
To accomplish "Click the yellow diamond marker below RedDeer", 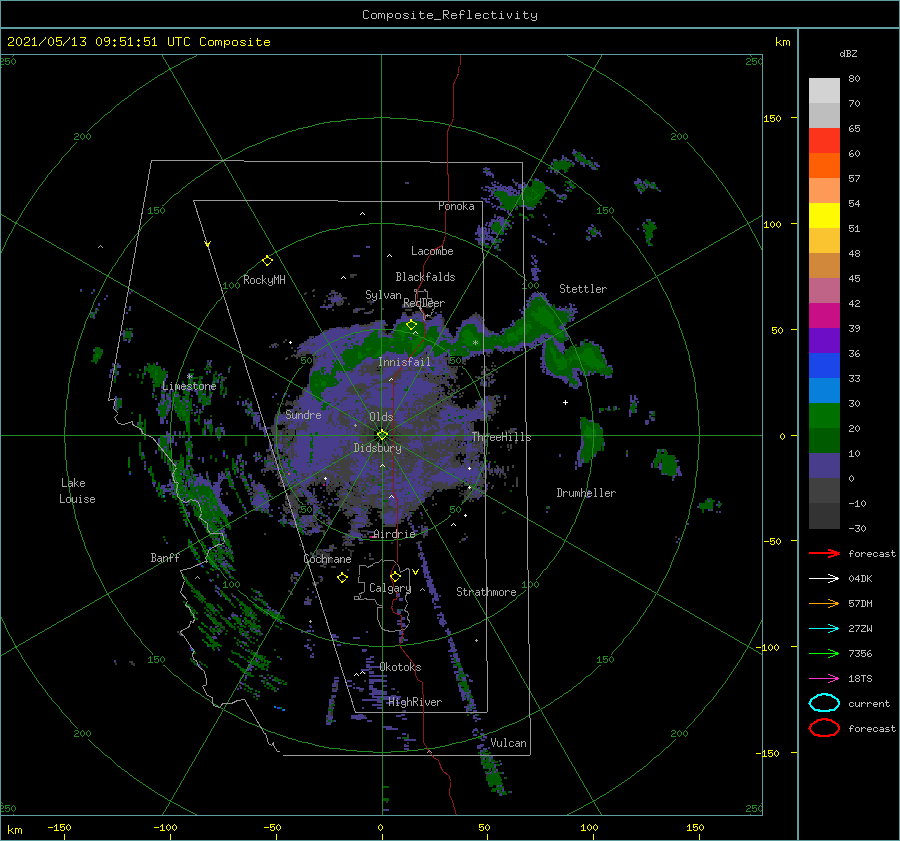I will (x=412, y=325).
